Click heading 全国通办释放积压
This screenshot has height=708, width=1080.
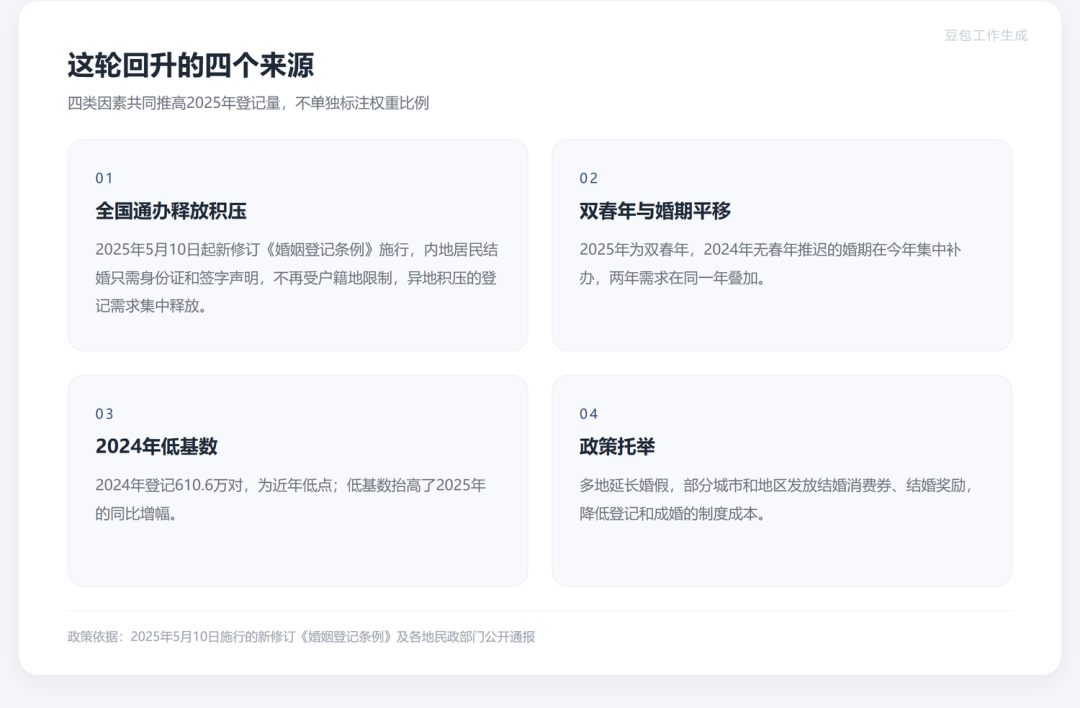click(171, 211)
